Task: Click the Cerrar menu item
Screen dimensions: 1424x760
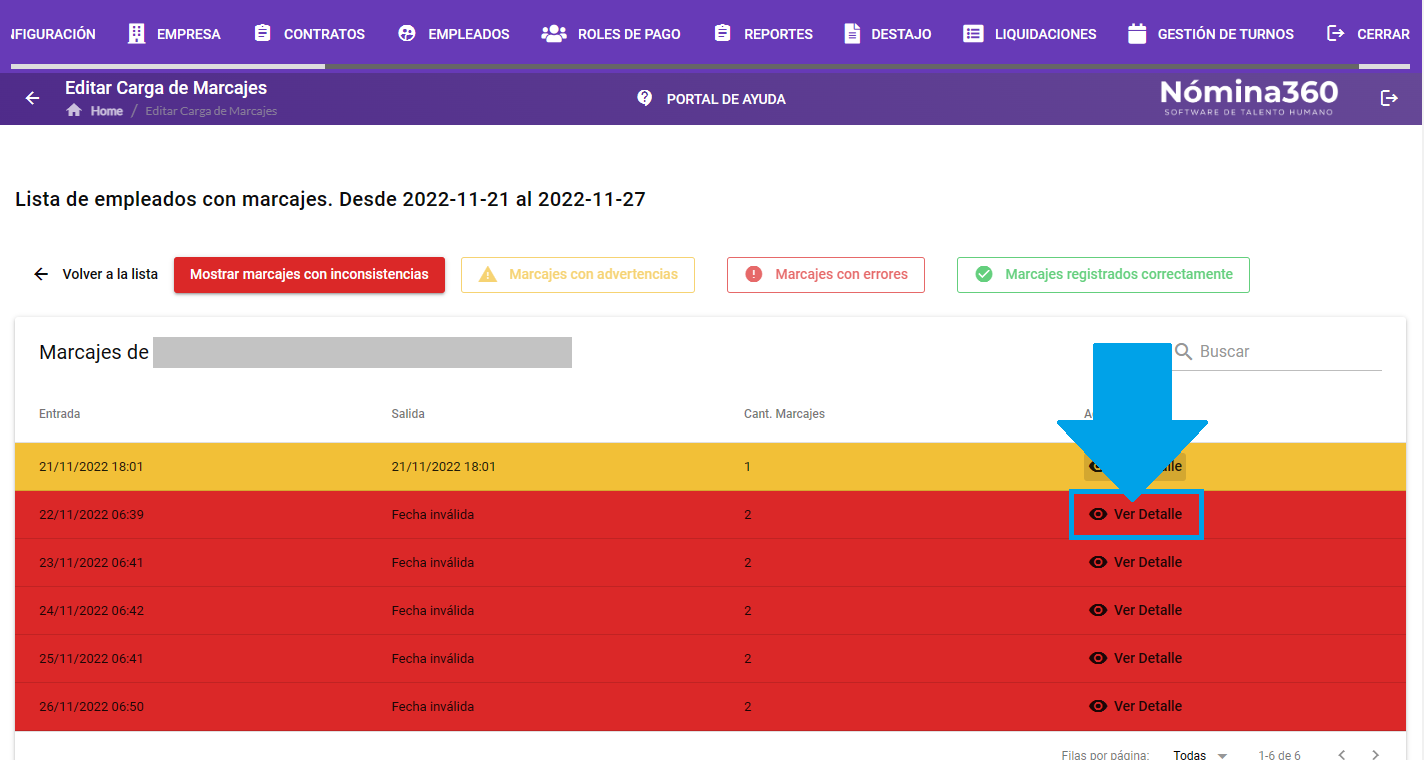Action: click(x=1368, y=34)
